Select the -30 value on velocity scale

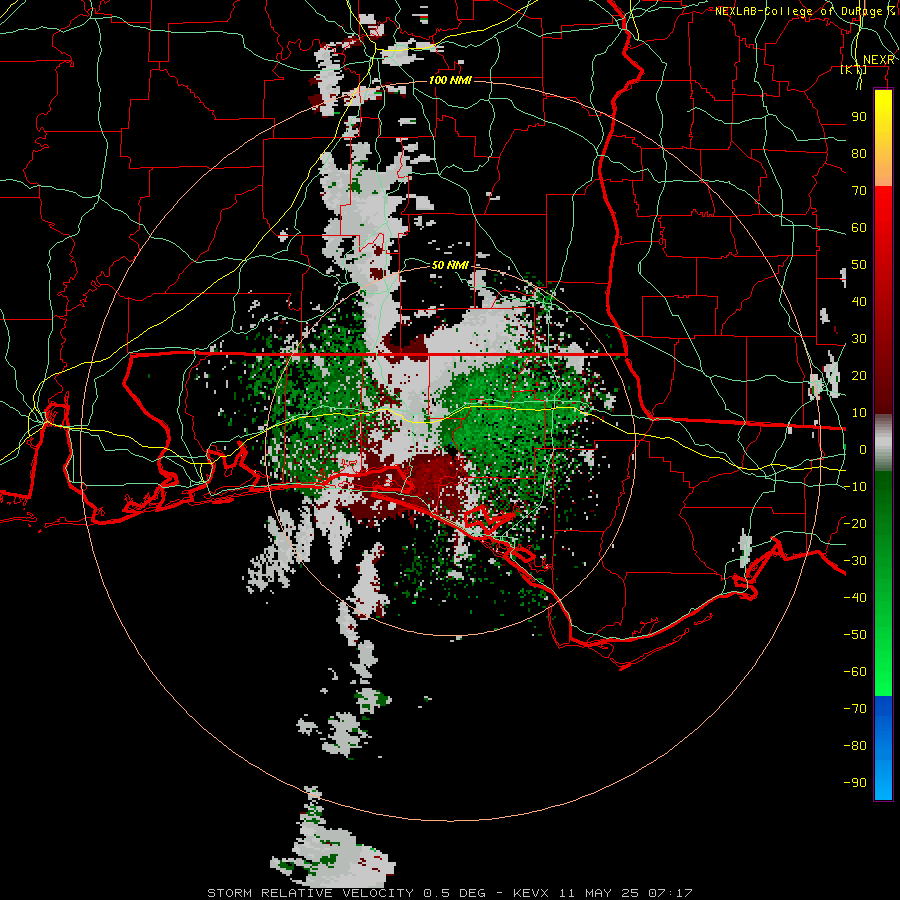pyautogui.click(x=855, y=561)
